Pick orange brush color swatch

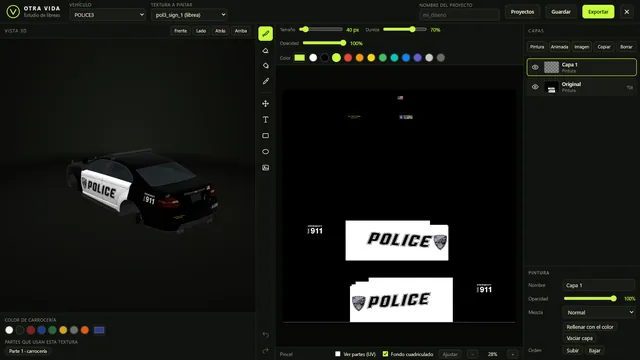(x=360, y=58)
